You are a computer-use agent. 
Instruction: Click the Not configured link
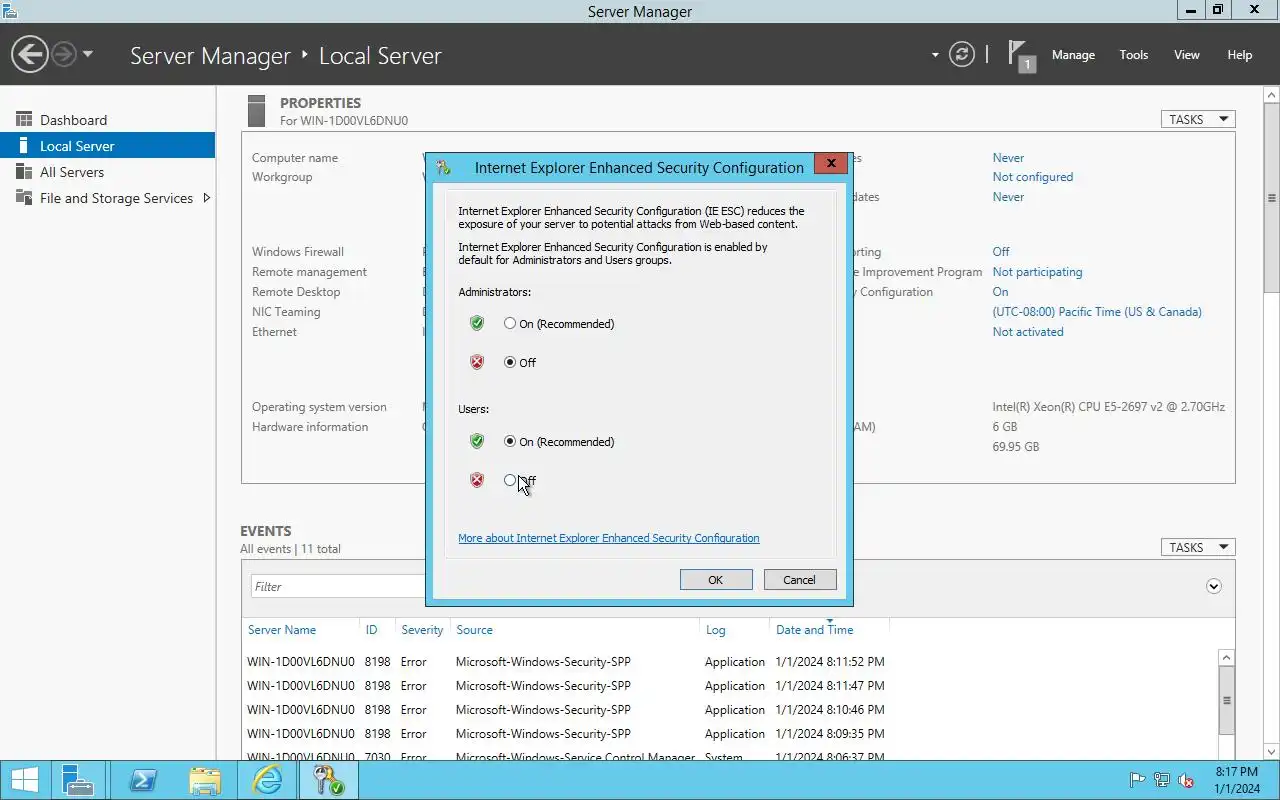(x=1032, y=177)
